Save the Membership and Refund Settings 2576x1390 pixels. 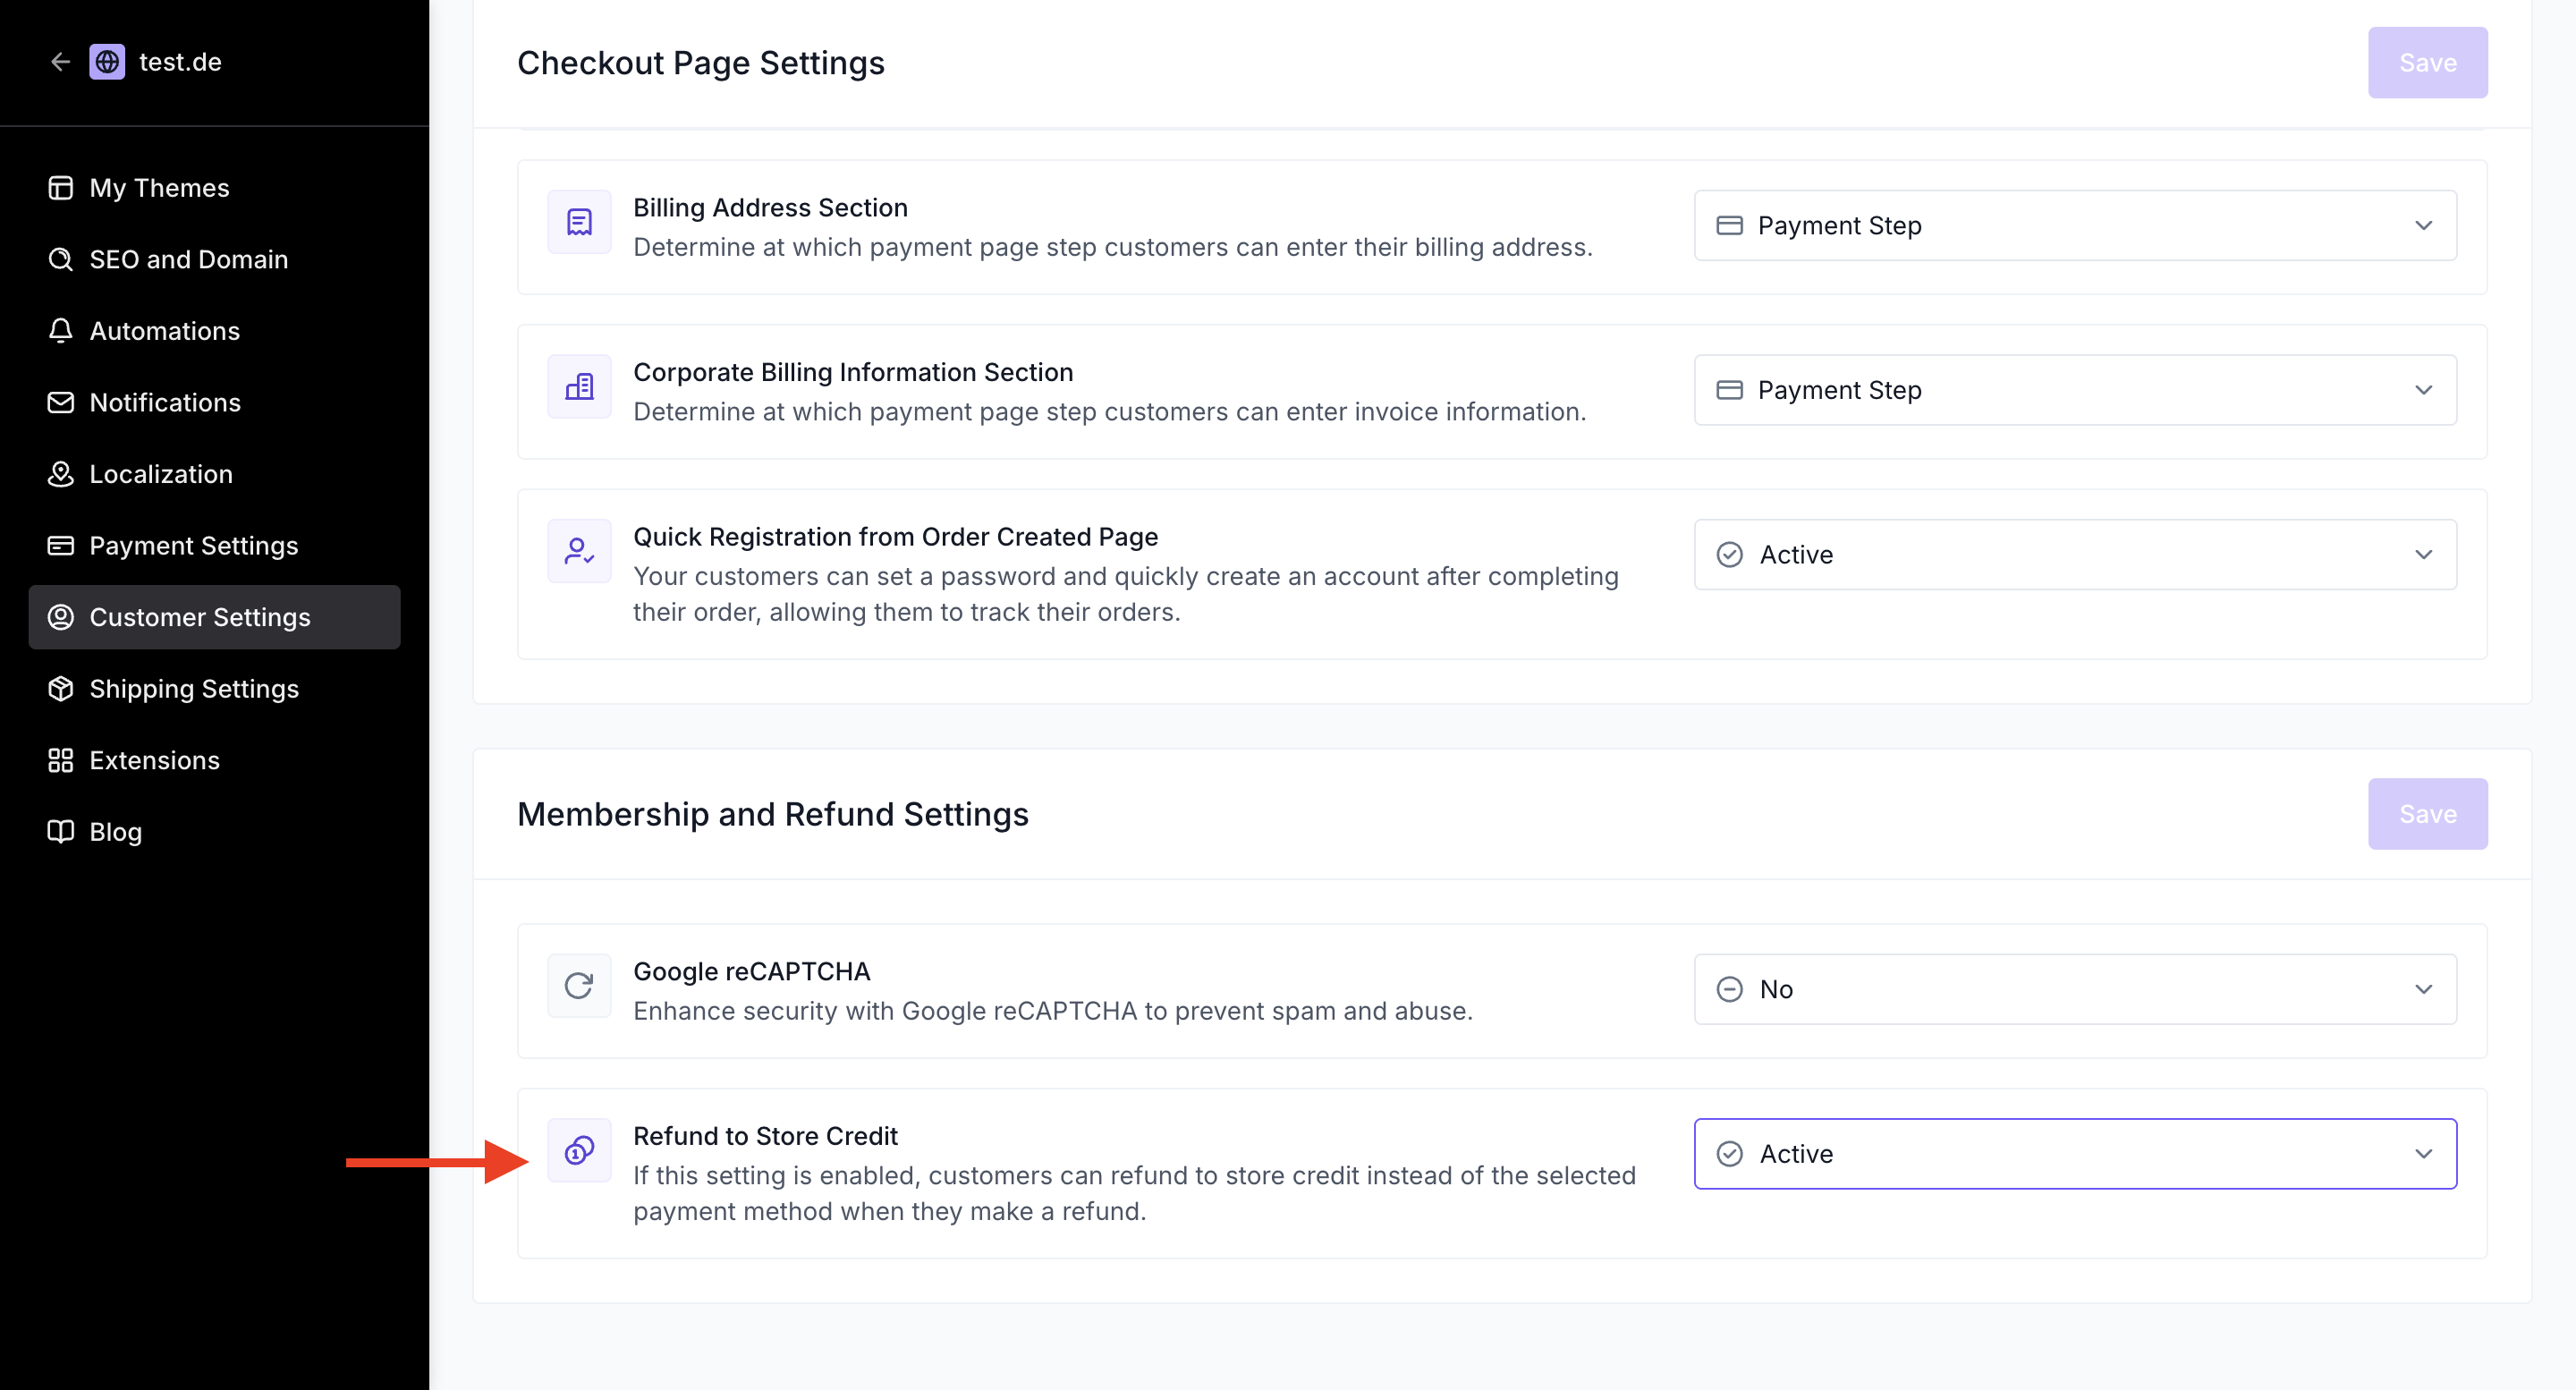click(x=2426, y=814)
